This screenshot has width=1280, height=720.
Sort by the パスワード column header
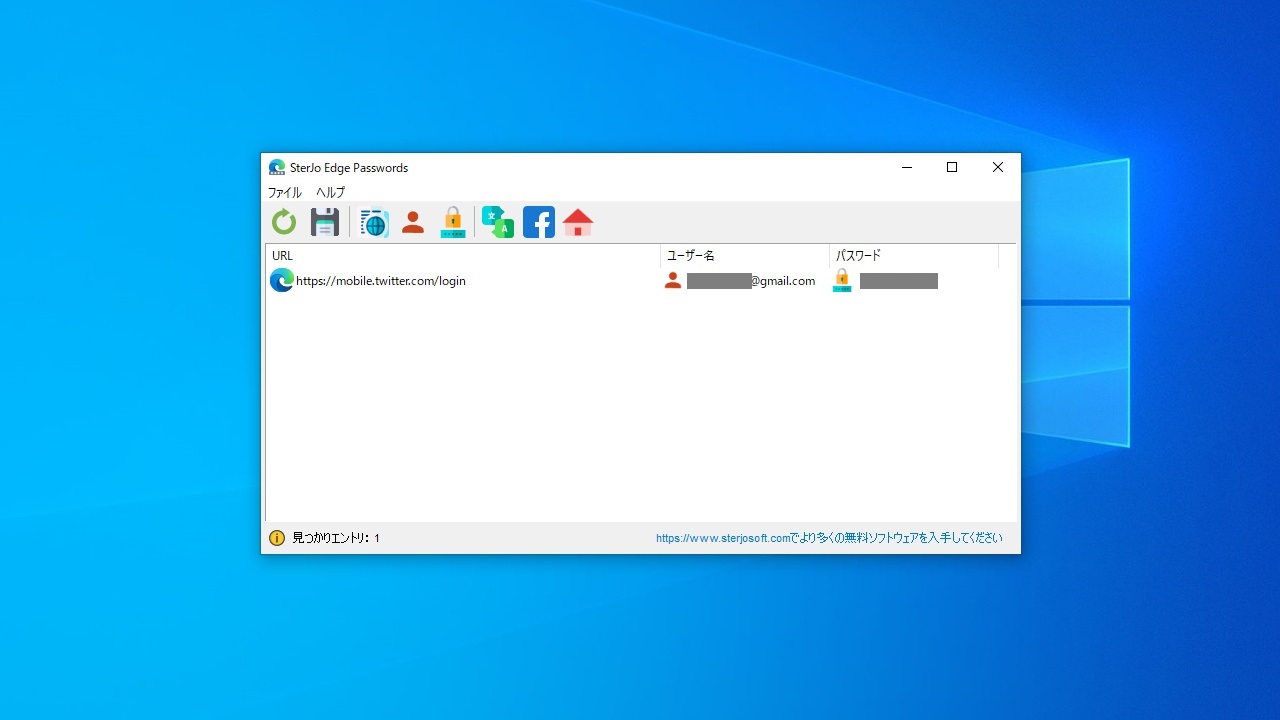point(914,256)
